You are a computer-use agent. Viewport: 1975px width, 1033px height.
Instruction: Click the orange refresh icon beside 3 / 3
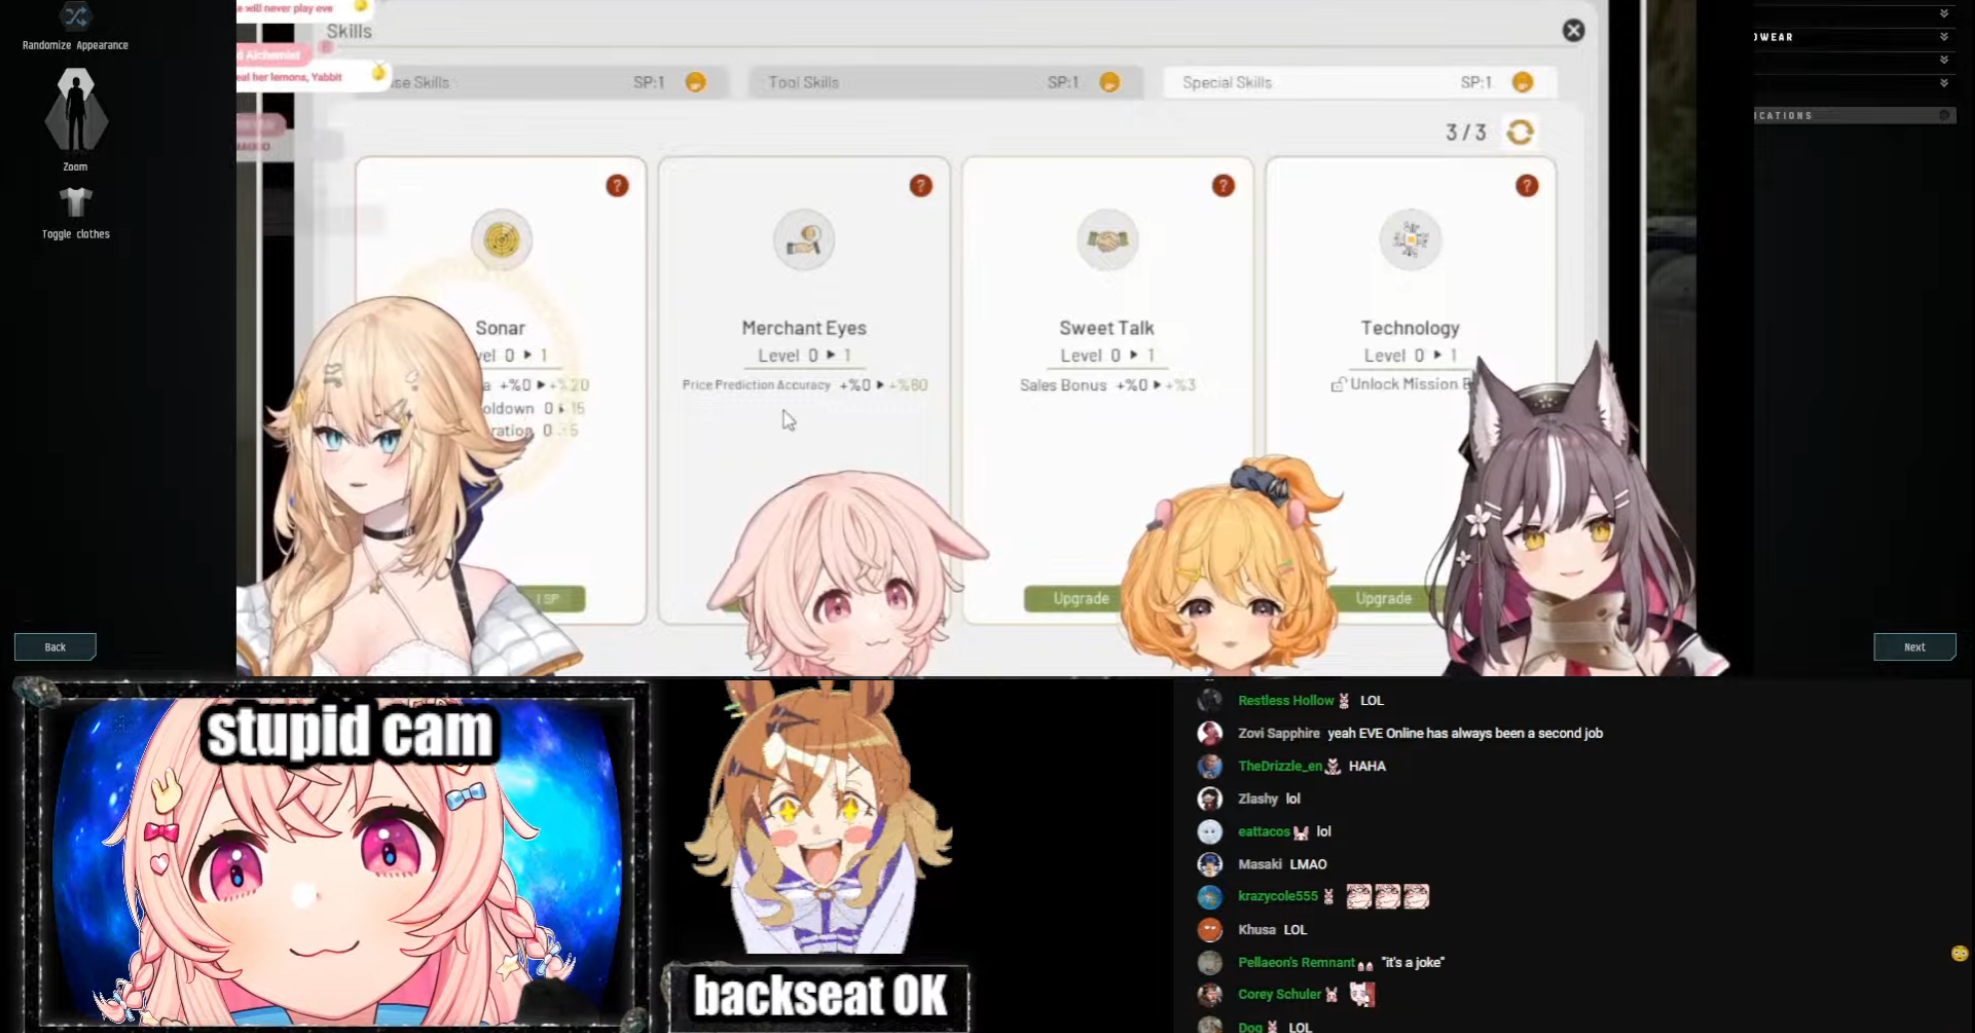pos(1520,132)
